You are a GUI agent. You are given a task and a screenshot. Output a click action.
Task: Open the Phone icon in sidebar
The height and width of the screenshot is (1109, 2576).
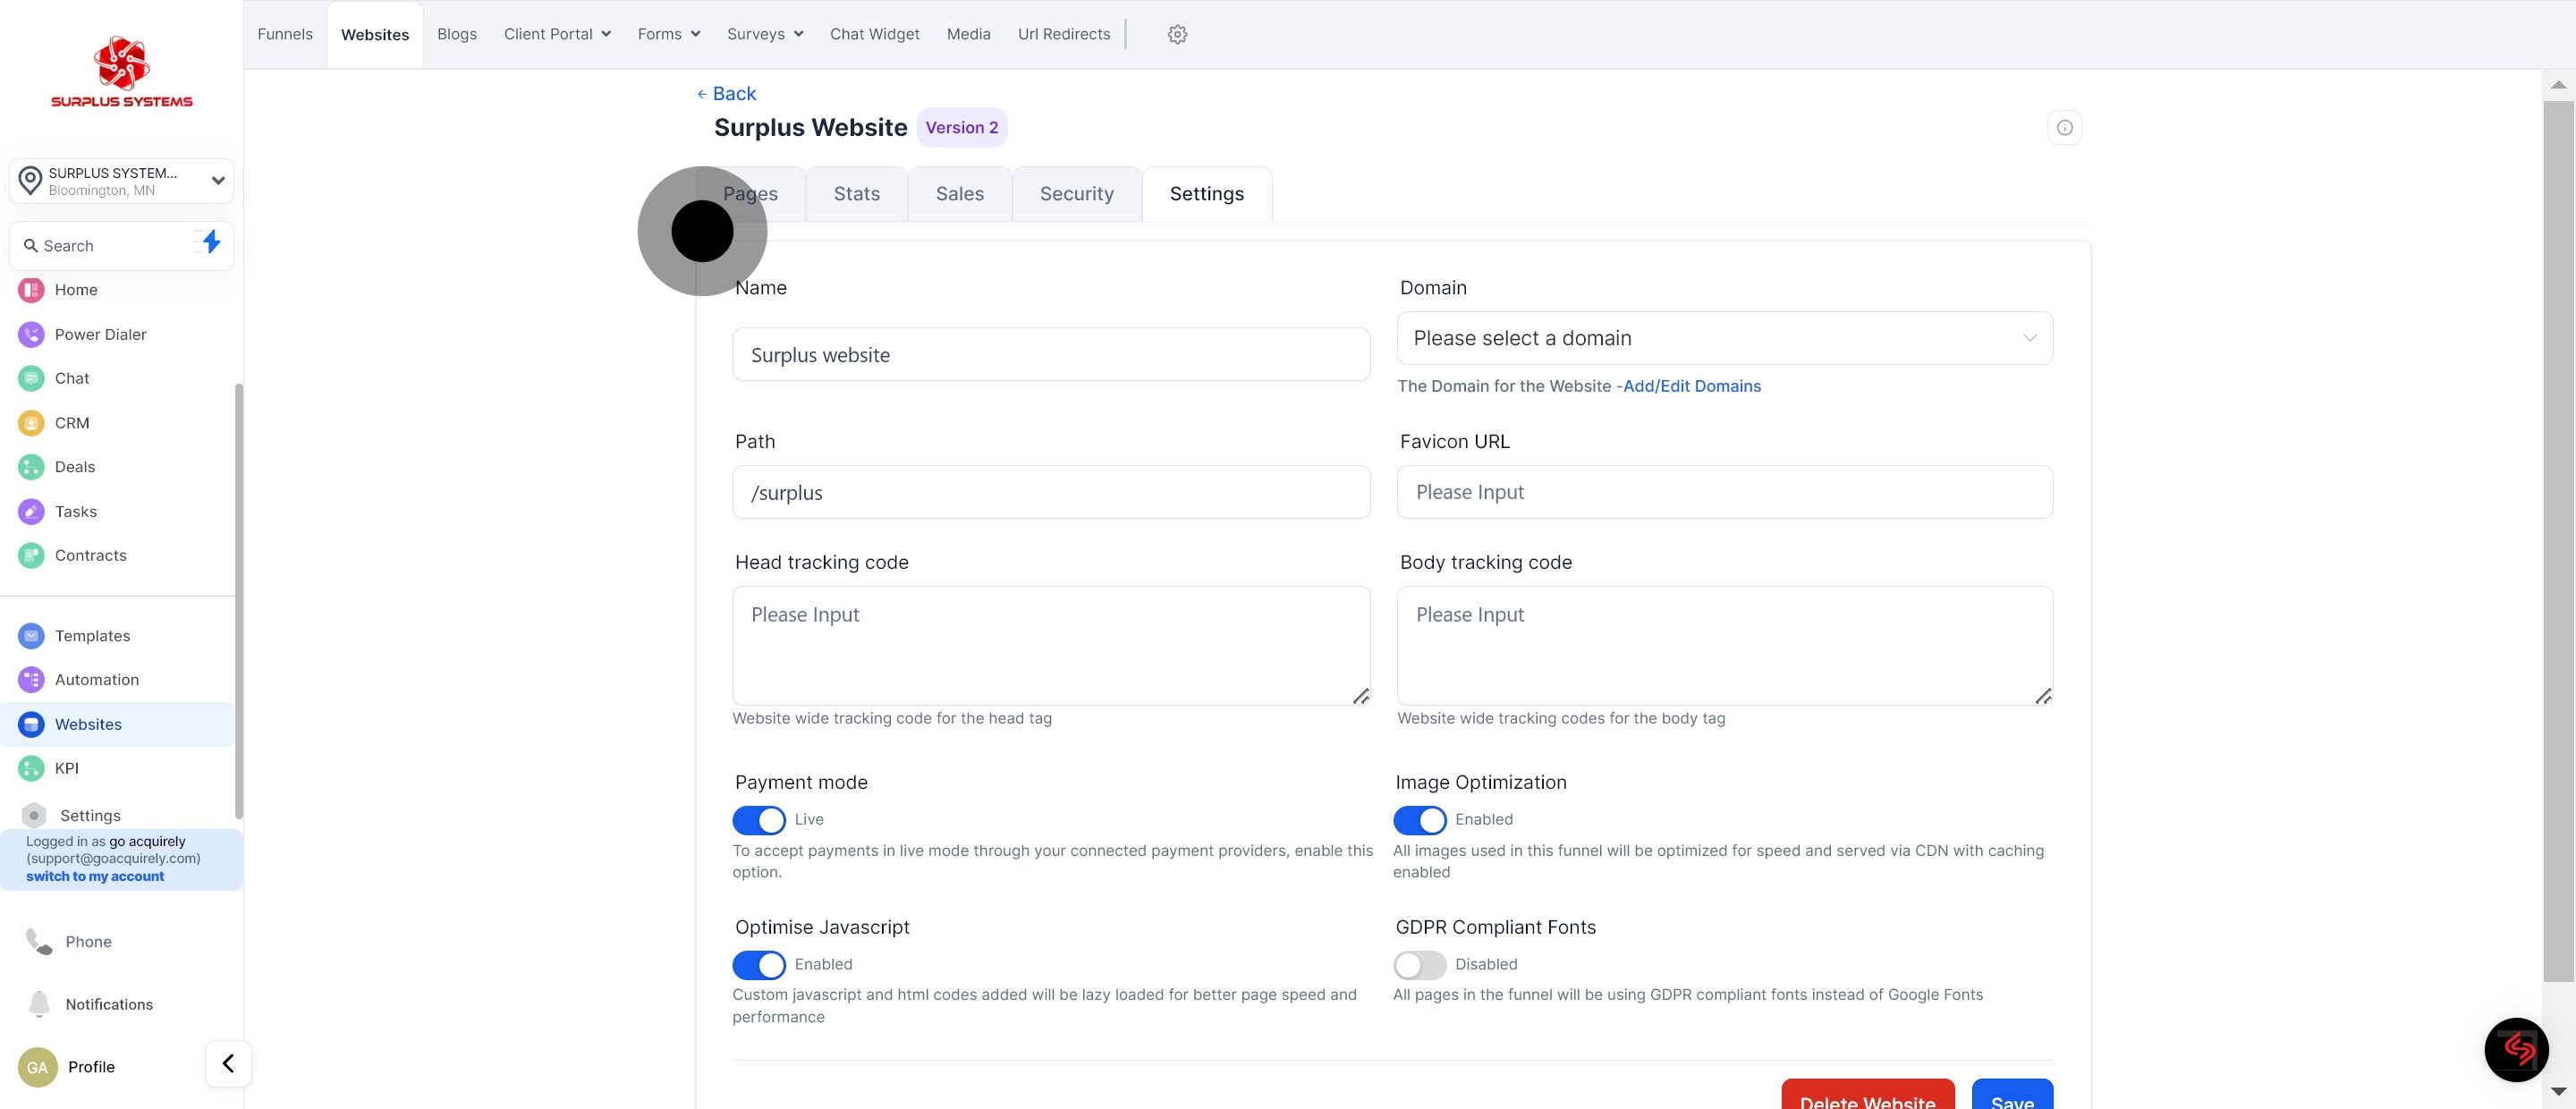click(38, 941)
